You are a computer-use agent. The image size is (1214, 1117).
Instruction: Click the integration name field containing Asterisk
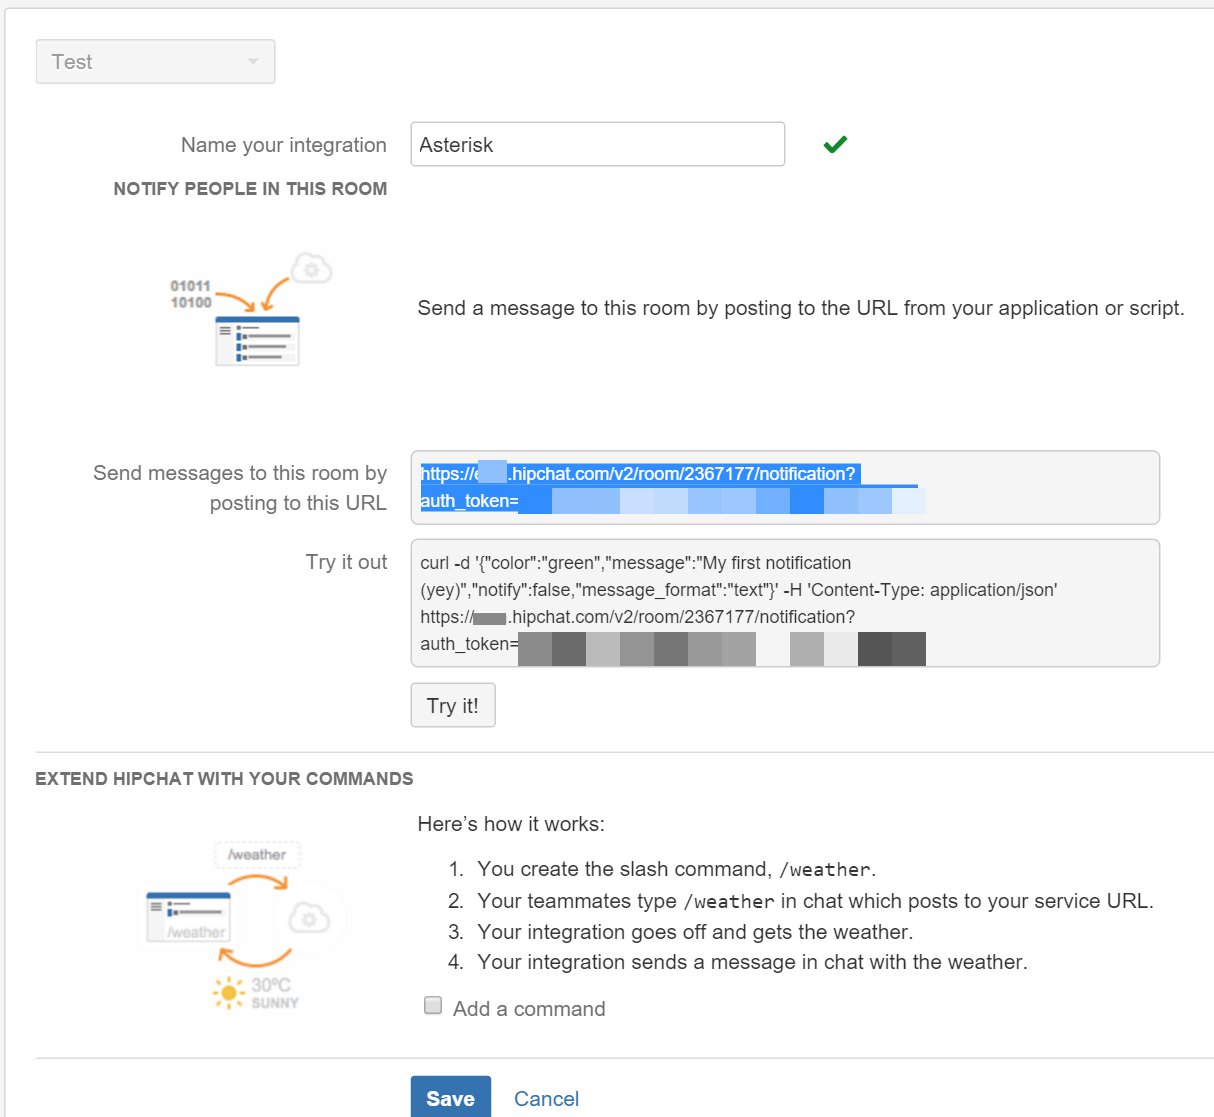point(597,145)
